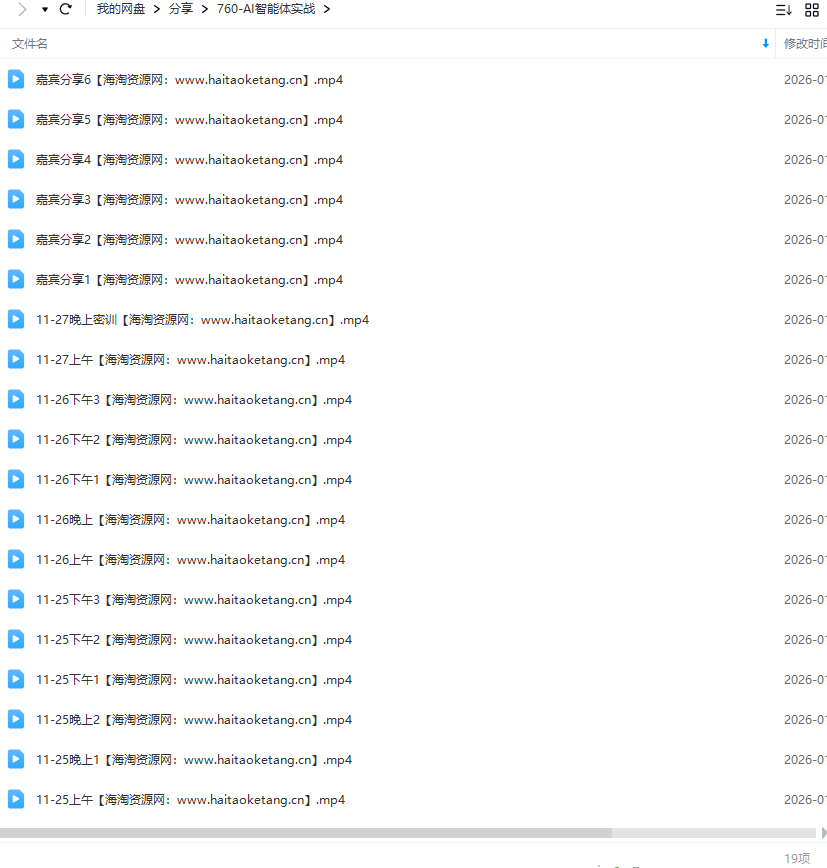Open the sort order options icon
The image size is (827, 868).
[x=784, y=9]
